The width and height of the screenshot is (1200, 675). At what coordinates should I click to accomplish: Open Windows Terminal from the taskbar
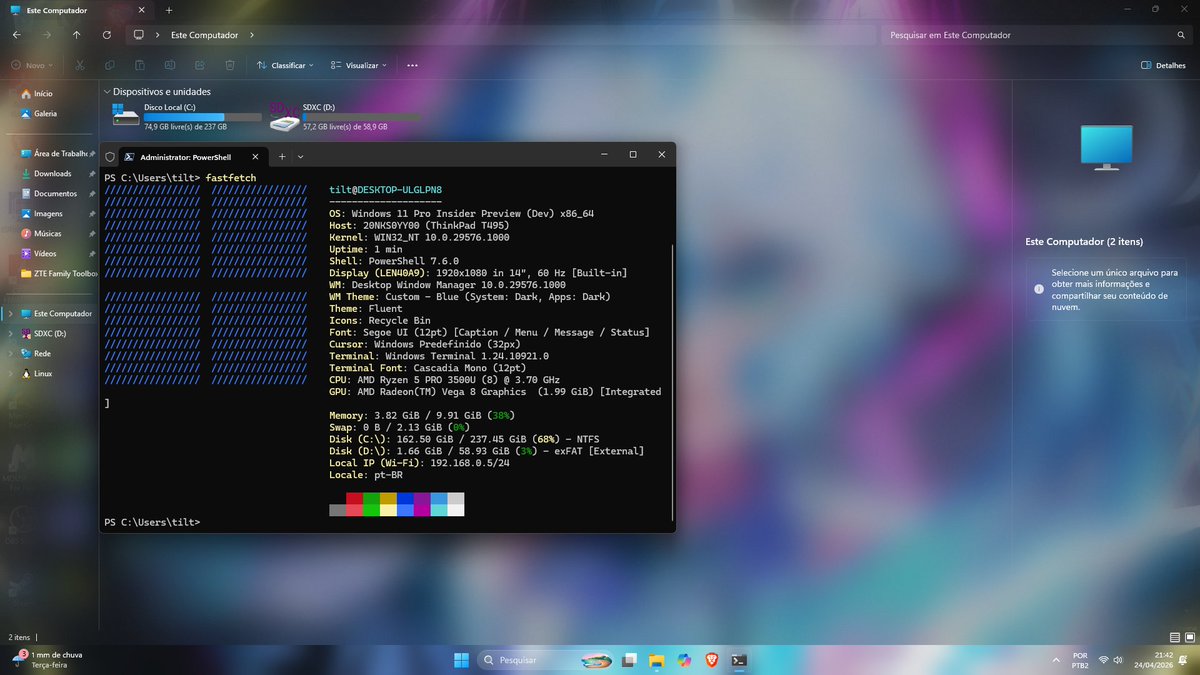tap(738, 660)
